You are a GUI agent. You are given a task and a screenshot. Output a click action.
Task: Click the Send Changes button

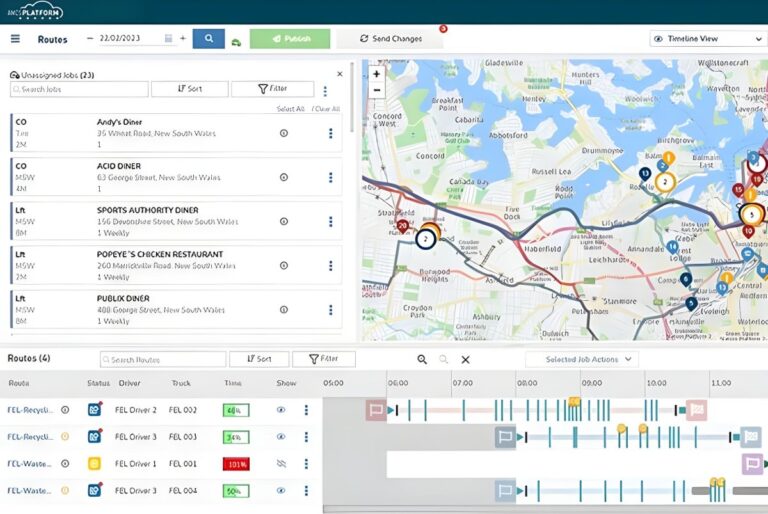[x=390, y=38]
